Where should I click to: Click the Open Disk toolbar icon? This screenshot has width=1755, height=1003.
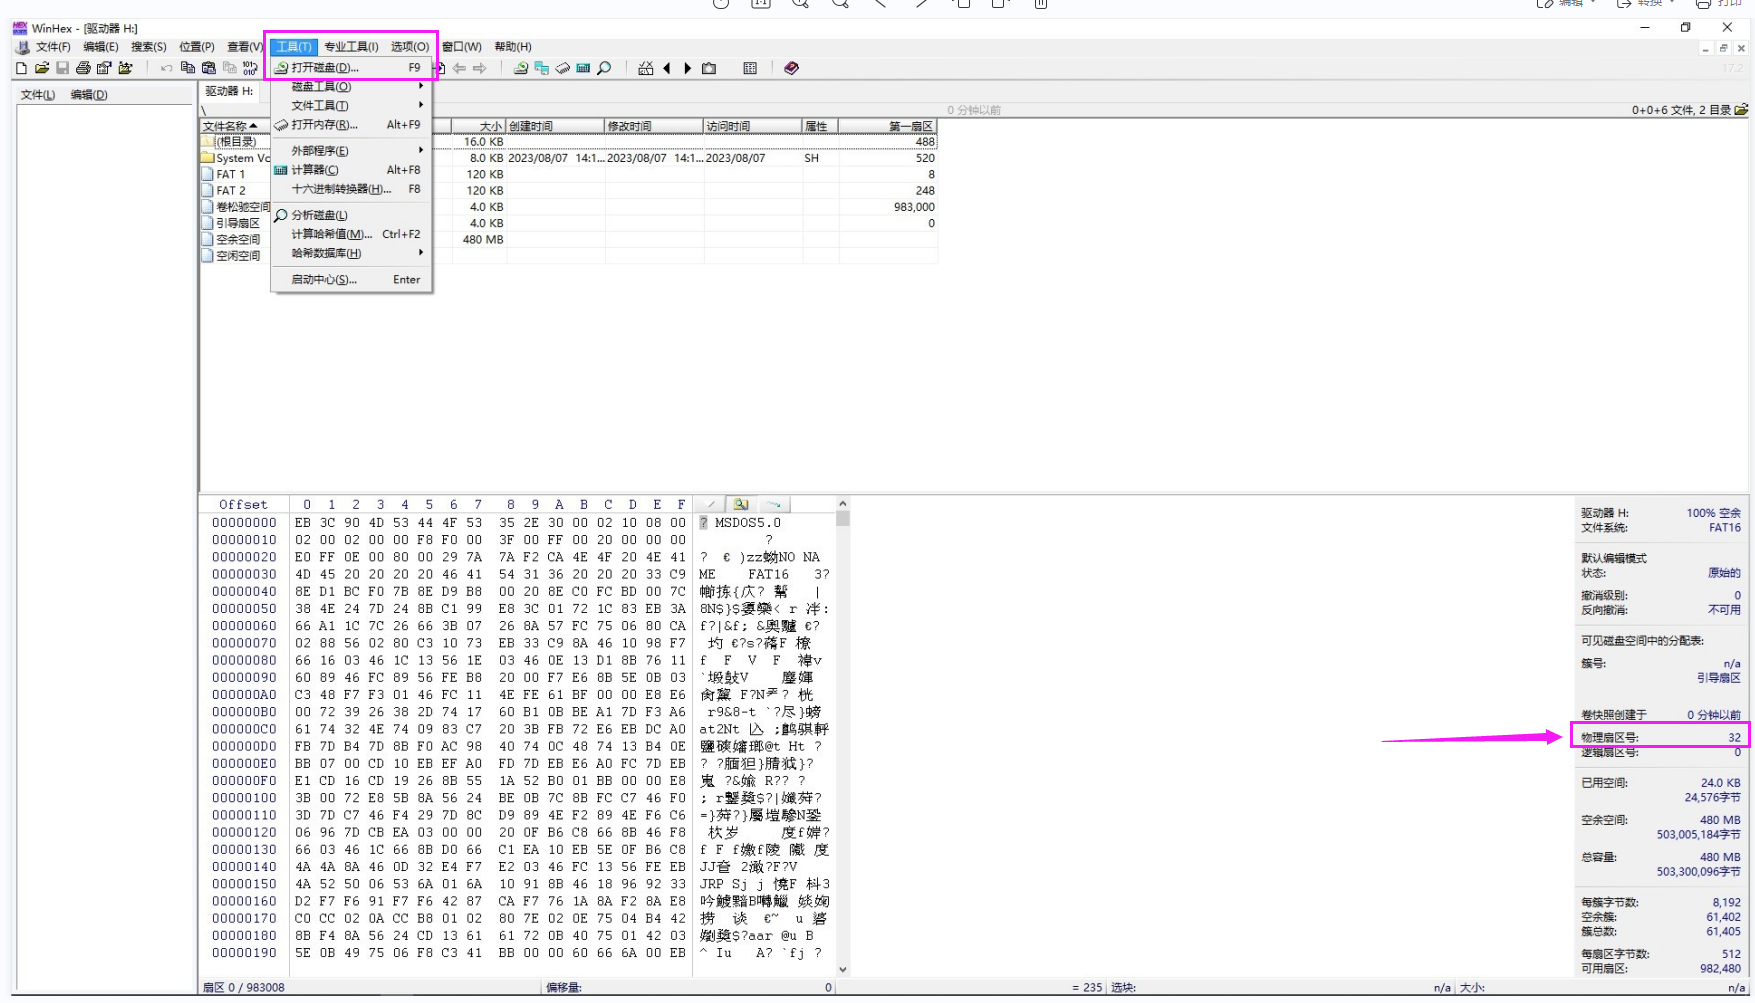521,68
